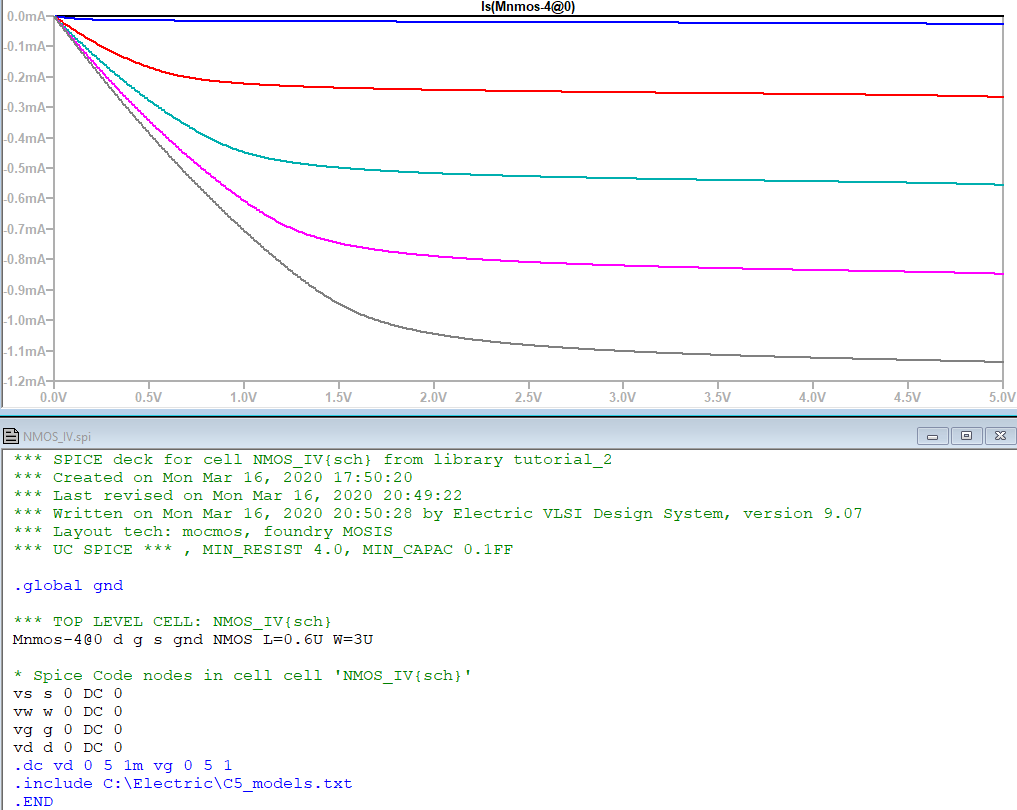Minimize the NMOS_IV.spi netlist window

coord(934,436)
